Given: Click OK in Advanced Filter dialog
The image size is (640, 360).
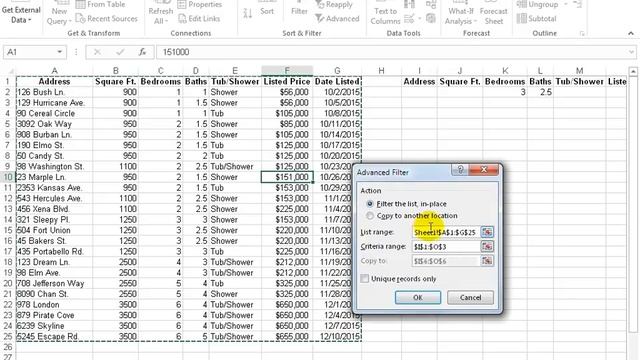Looking at the screenshot, I should (418, 297).
